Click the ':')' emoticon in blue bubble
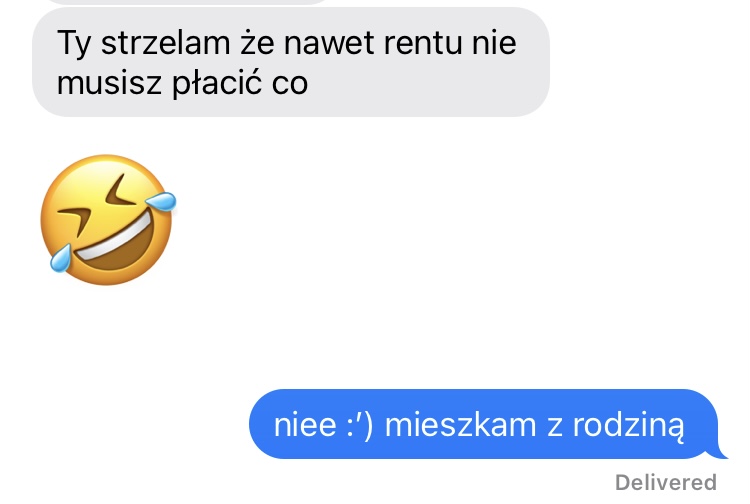This screenshot has width=750, height=504. point(359,425)
